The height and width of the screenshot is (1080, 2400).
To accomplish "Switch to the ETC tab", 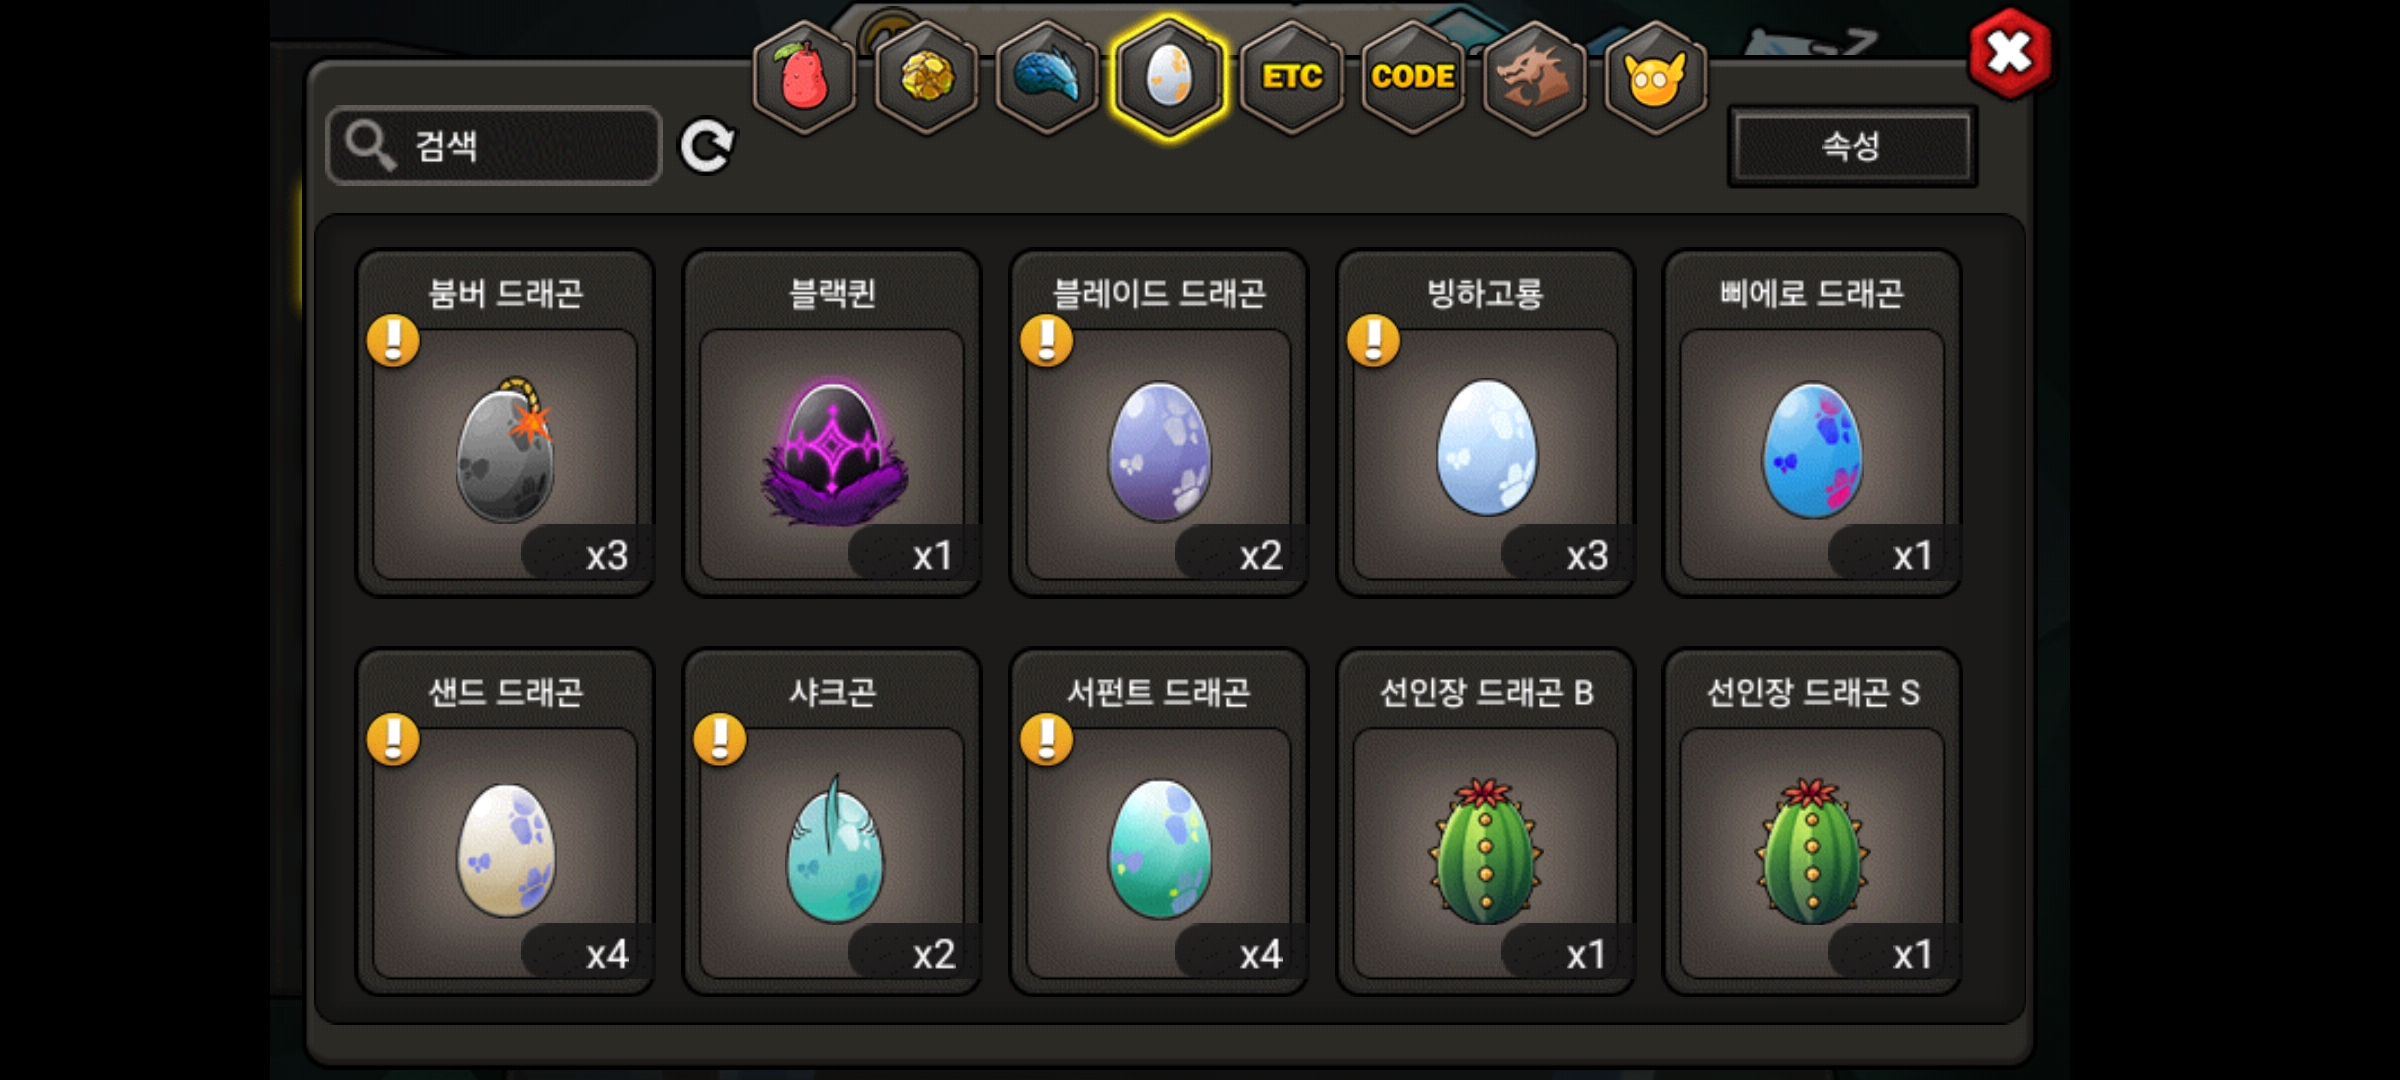I will pos(1291,78).
